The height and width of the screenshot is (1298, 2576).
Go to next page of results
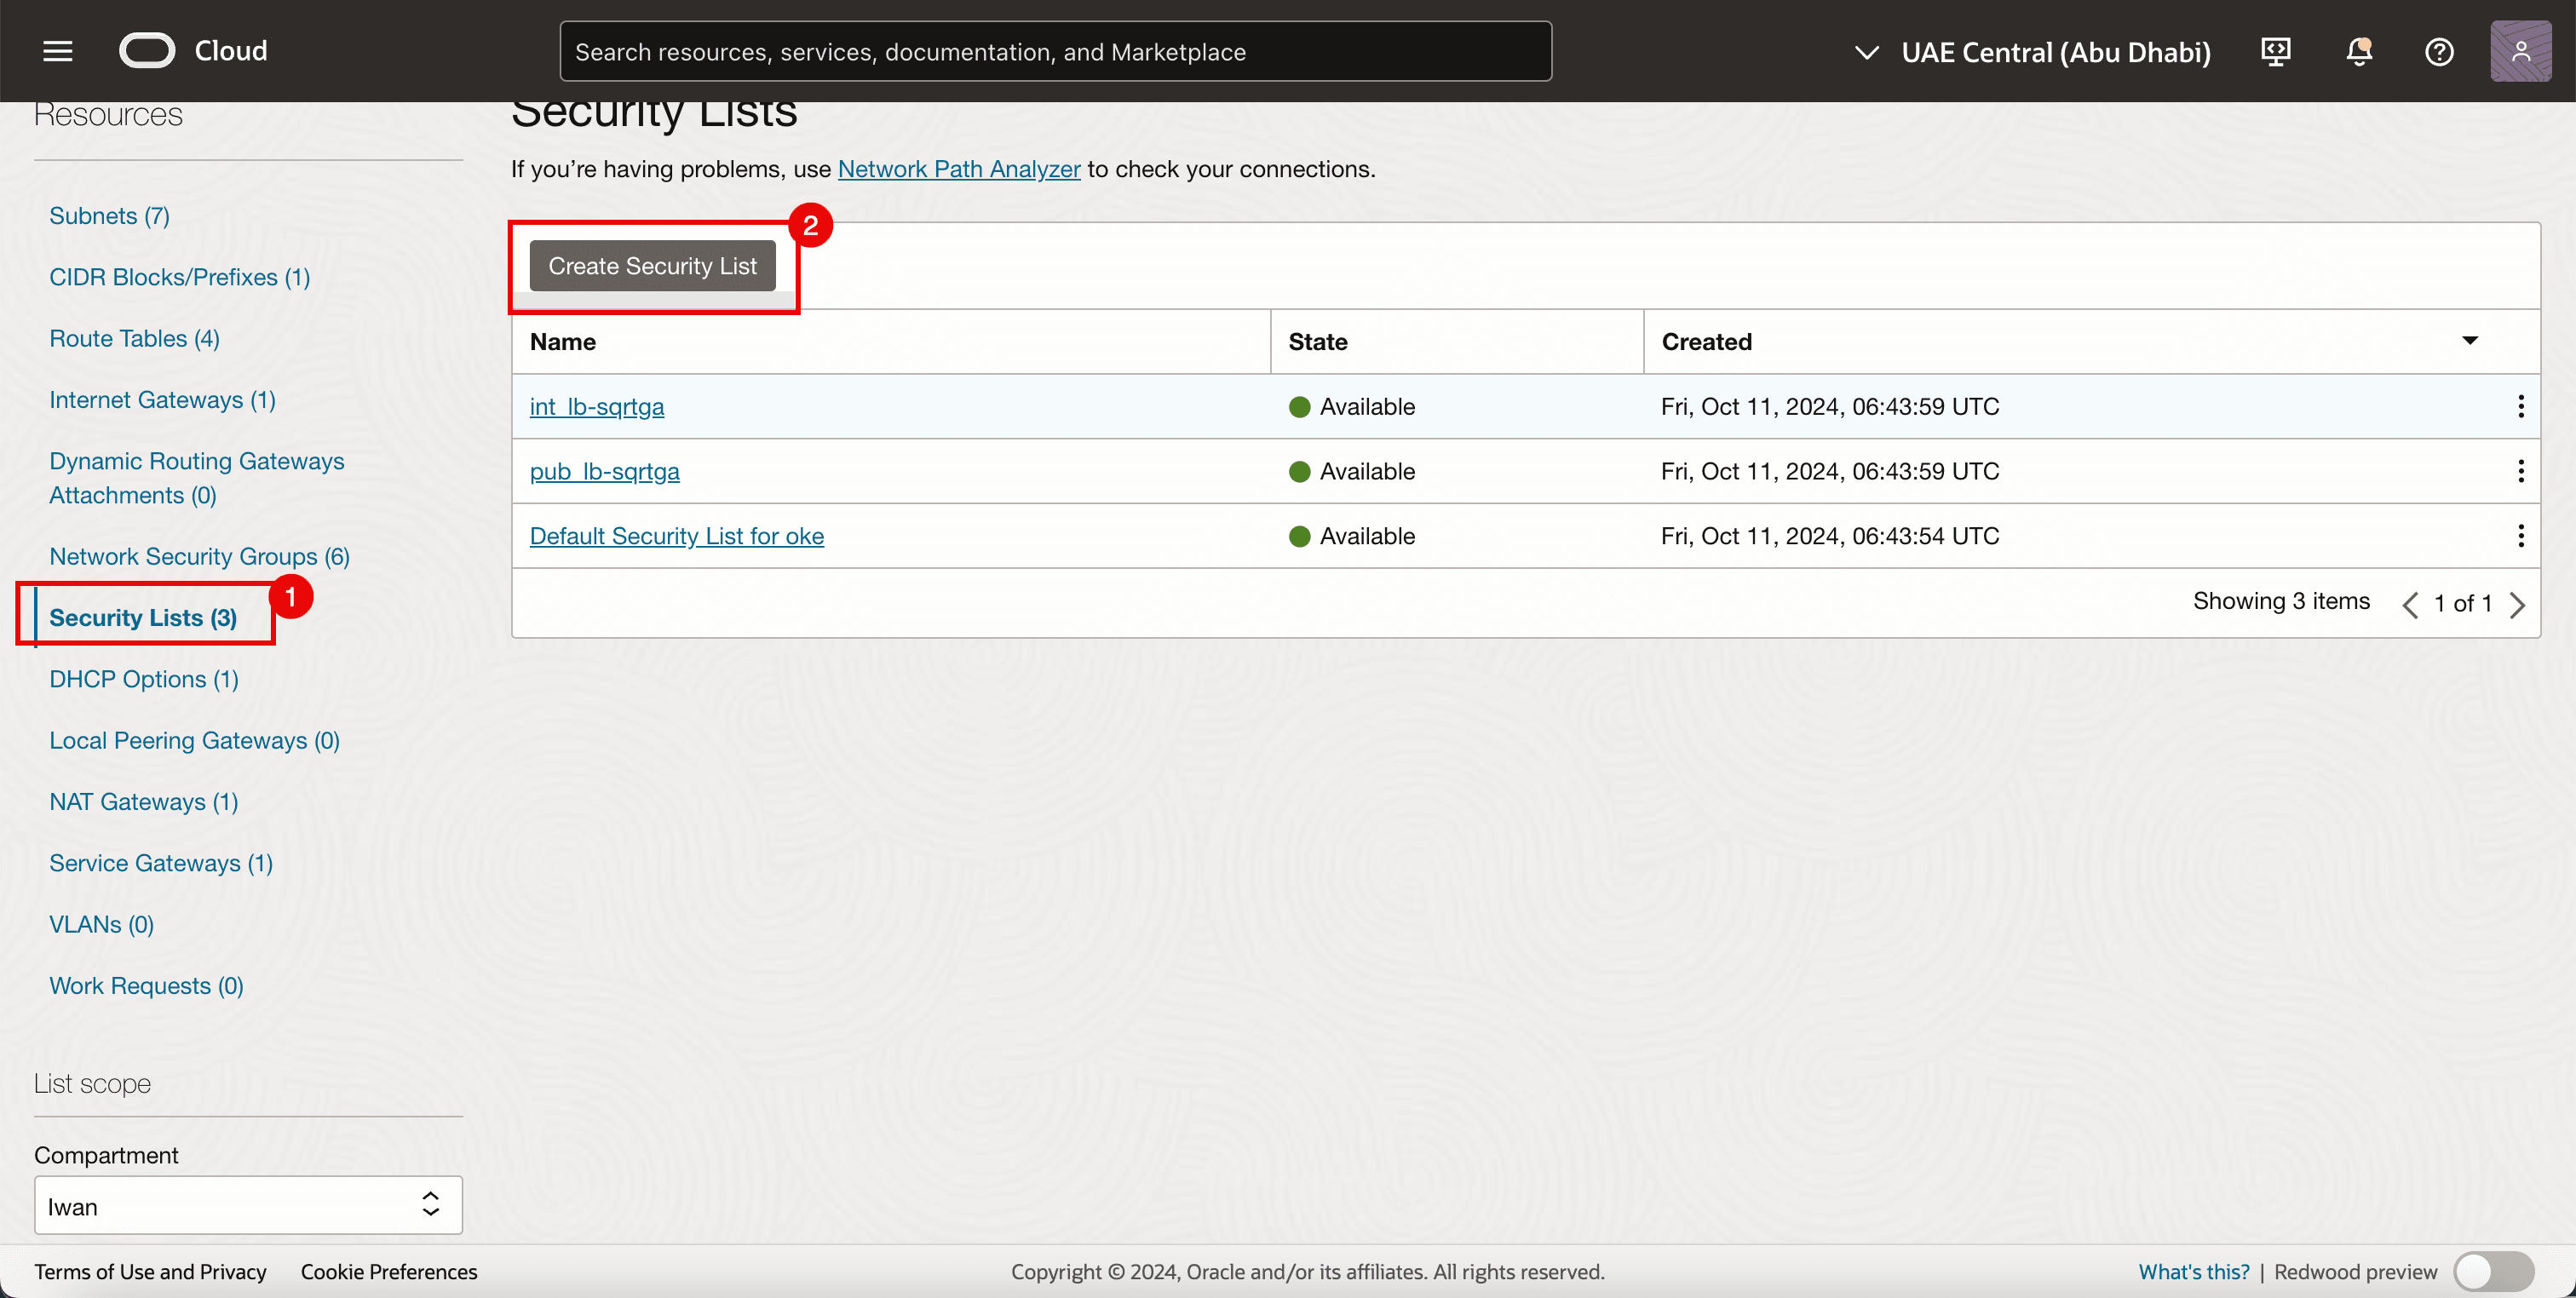click(x=2517, y=604)
